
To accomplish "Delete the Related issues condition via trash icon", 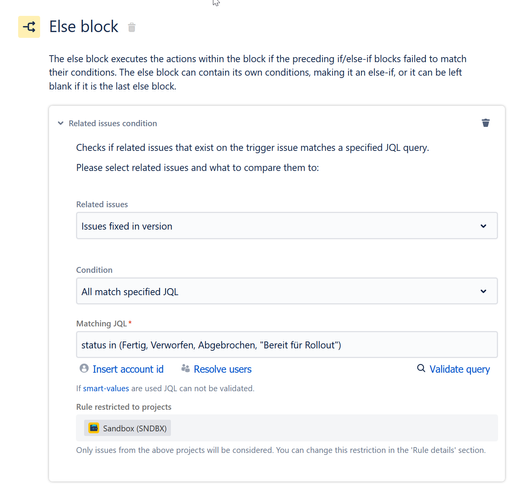I will 486,123.
